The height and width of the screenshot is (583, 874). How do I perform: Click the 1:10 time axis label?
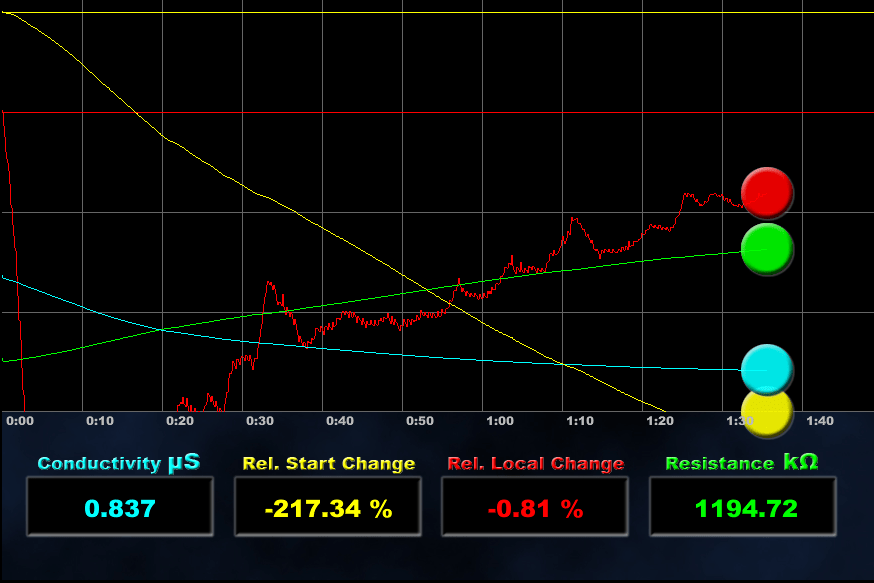(580, 421)
